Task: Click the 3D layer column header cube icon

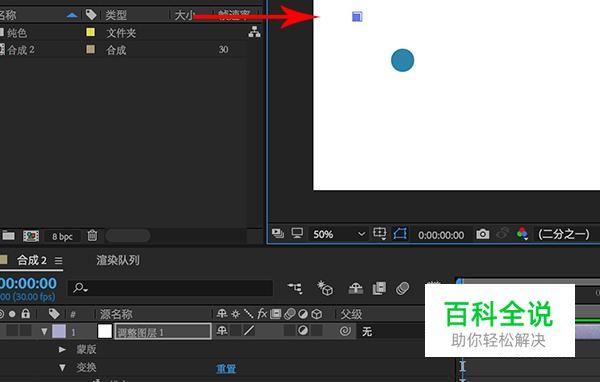Action: [x=316, y=314]
